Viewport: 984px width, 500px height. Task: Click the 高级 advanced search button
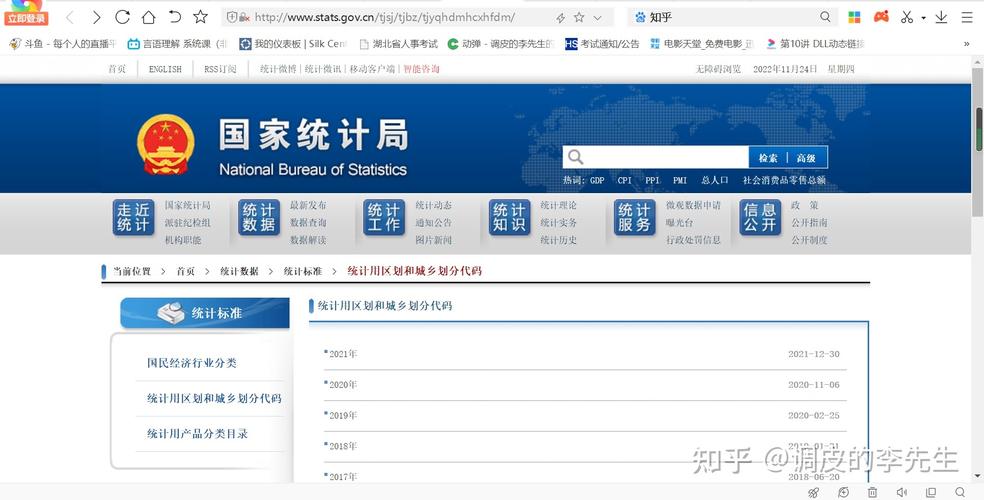(x=806, y=158)
